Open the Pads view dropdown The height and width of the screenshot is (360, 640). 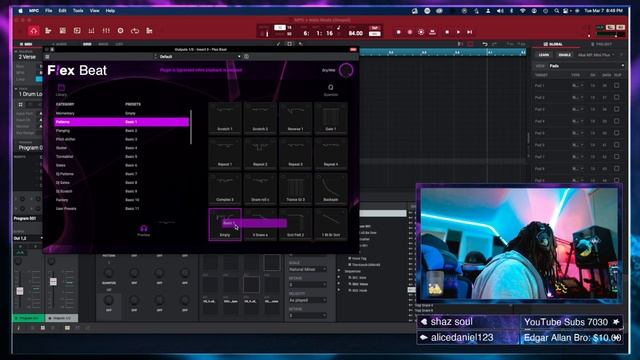586,66
